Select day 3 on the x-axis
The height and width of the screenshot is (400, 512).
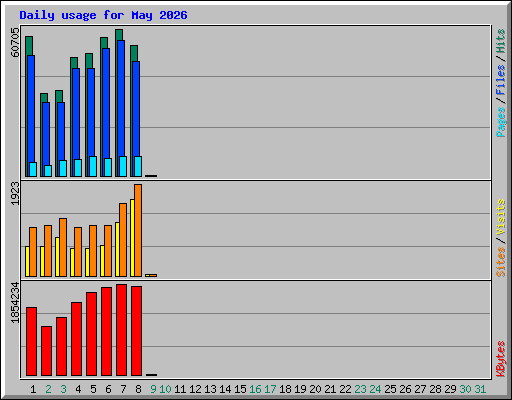click(x=63, y=389)
